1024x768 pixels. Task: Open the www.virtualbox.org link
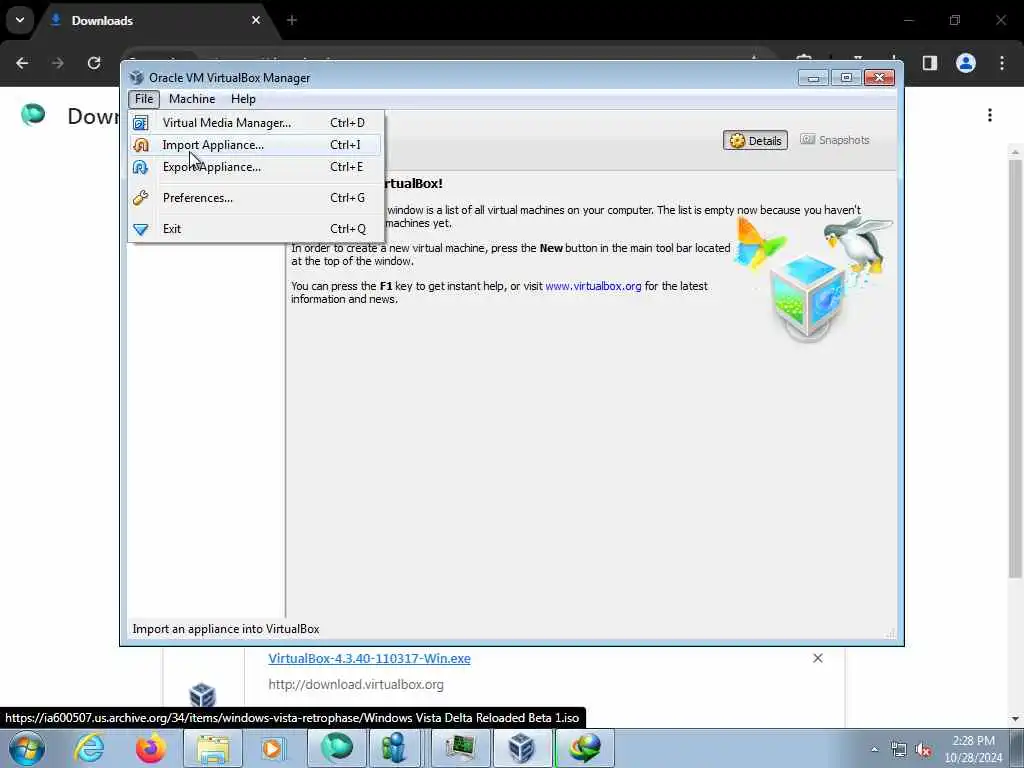[x=593, y=286]
